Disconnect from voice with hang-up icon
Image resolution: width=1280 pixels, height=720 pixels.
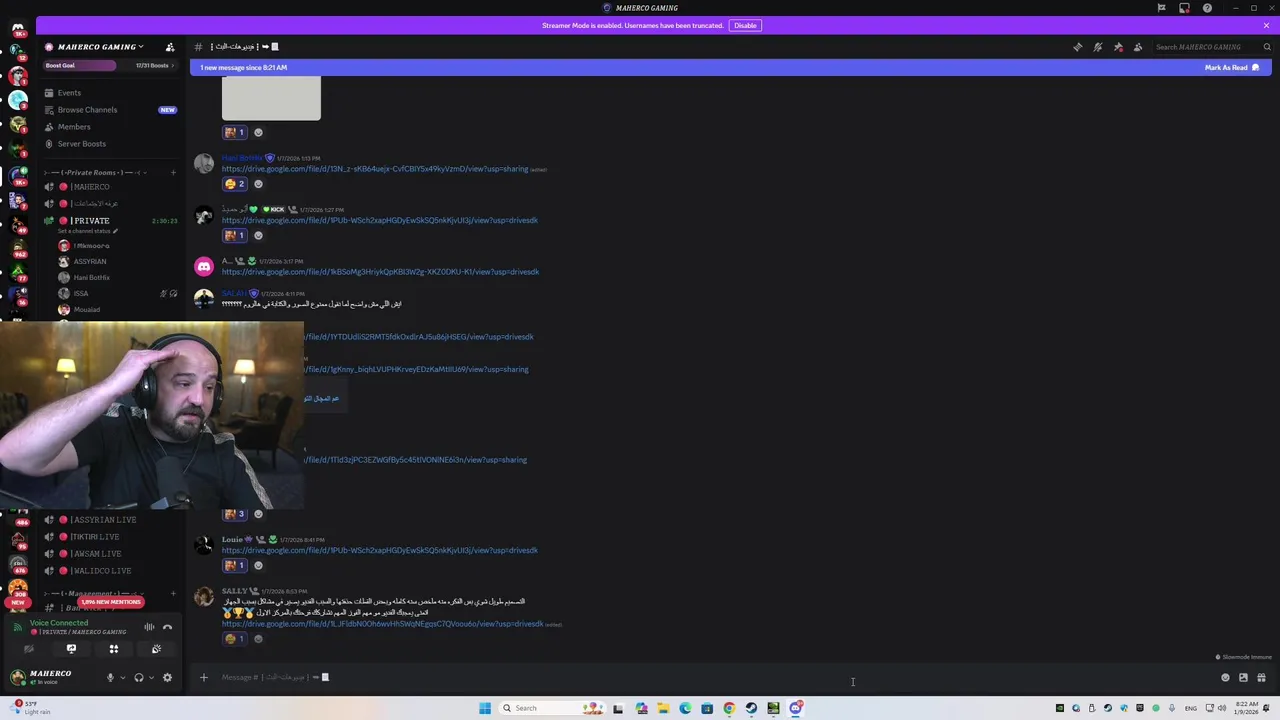point(167,627)
